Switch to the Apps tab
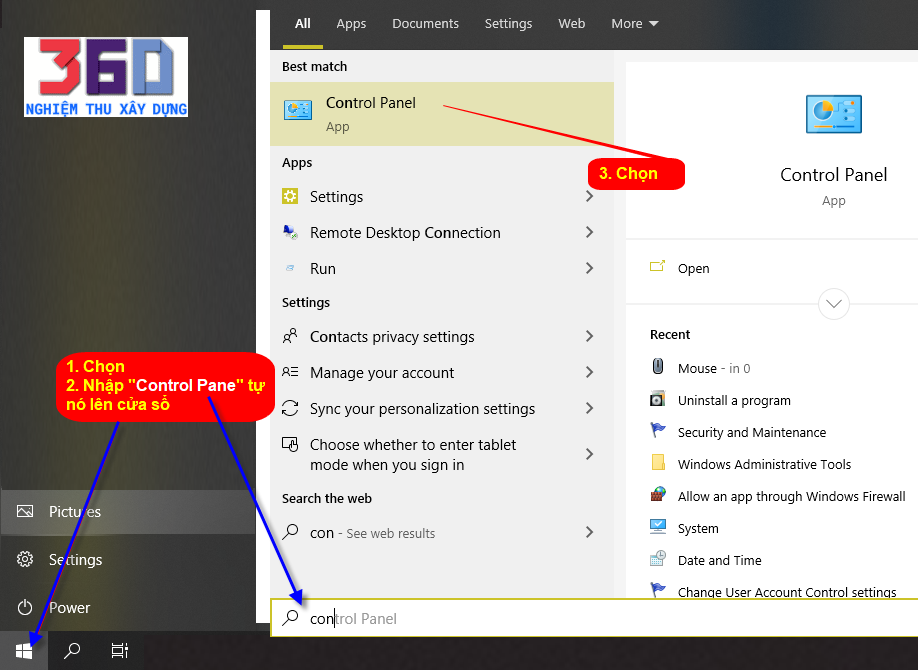This screenshot has width=918, height=670. click(x=351, y=24)
